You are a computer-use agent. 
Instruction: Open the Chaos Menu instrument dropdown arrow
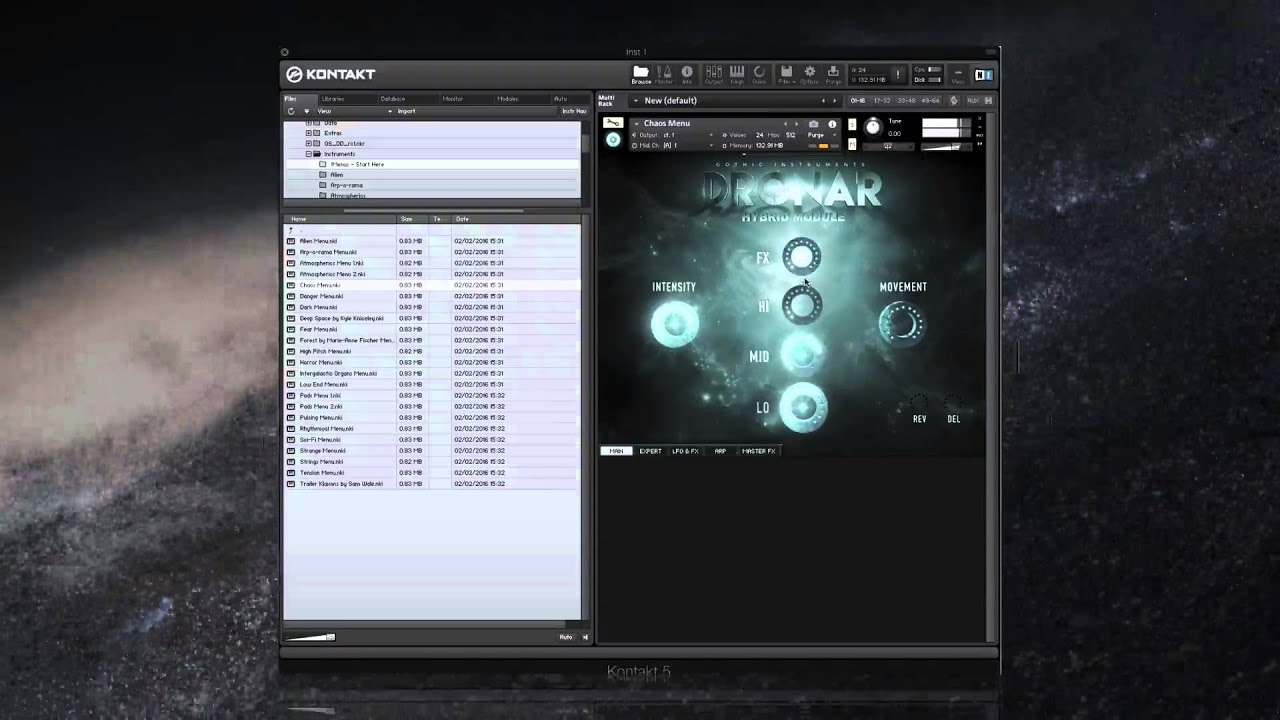636,124
